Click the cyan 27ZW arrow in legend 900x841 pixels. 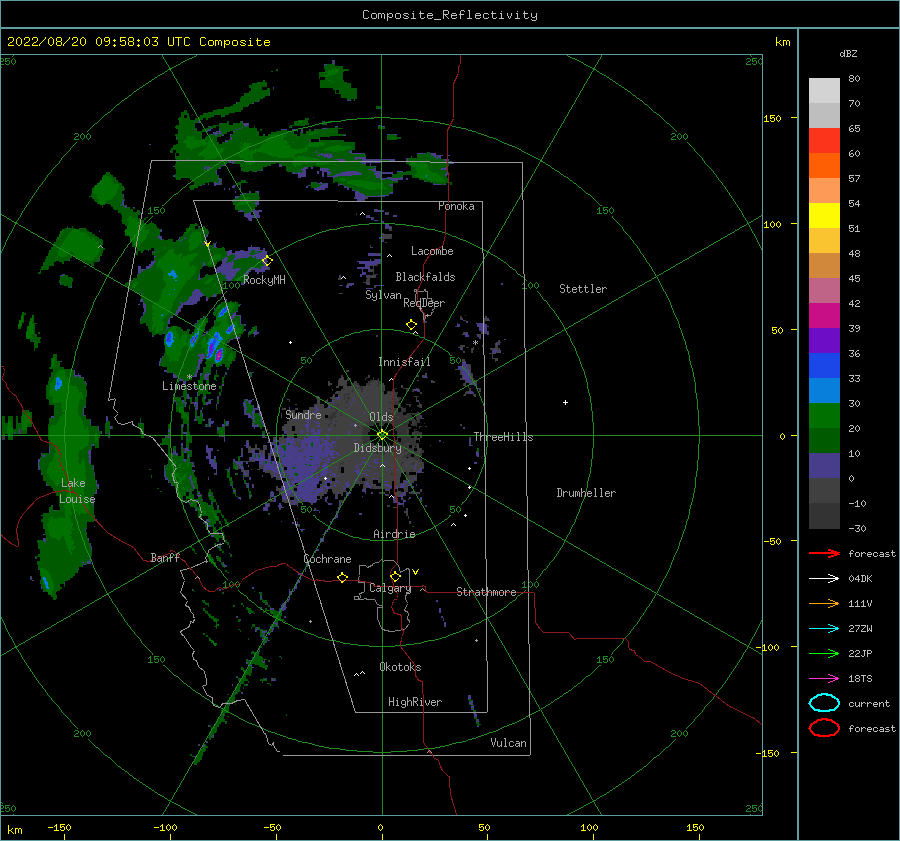pyautogui.click(x=824, y=629)
